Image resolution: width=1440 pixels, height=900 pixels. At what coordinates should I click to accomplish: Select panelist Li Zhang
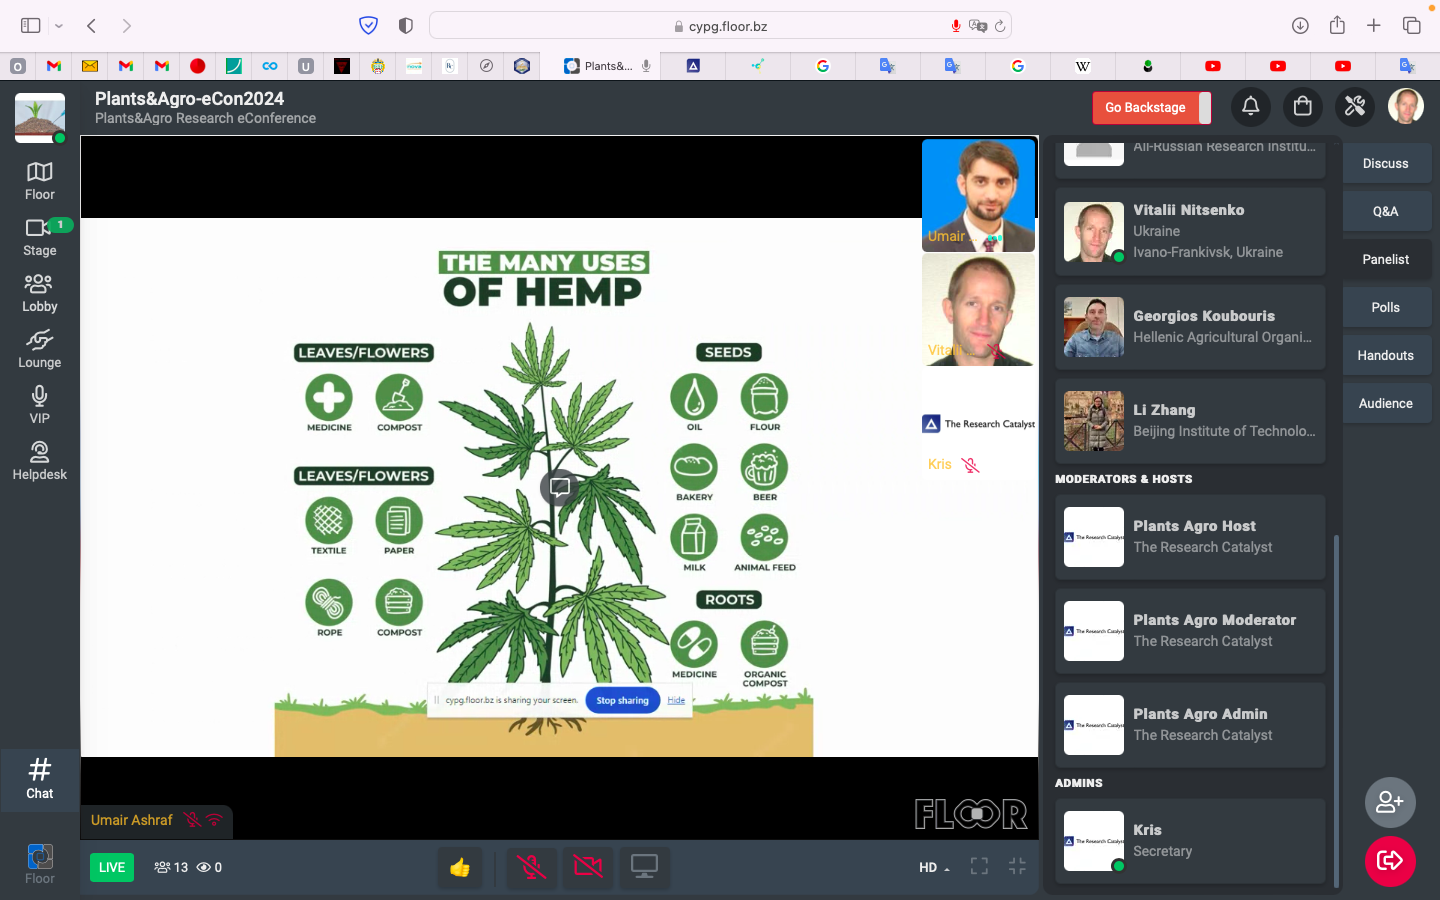coord(1190,421)
